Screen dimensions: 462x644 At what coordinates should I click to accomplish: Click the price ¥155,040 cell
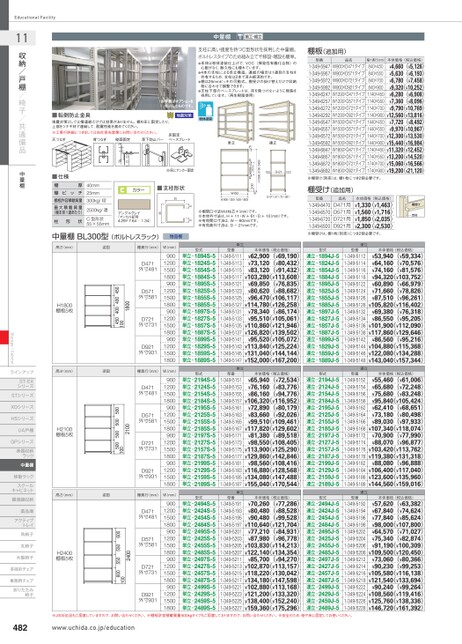click(257, 484)
